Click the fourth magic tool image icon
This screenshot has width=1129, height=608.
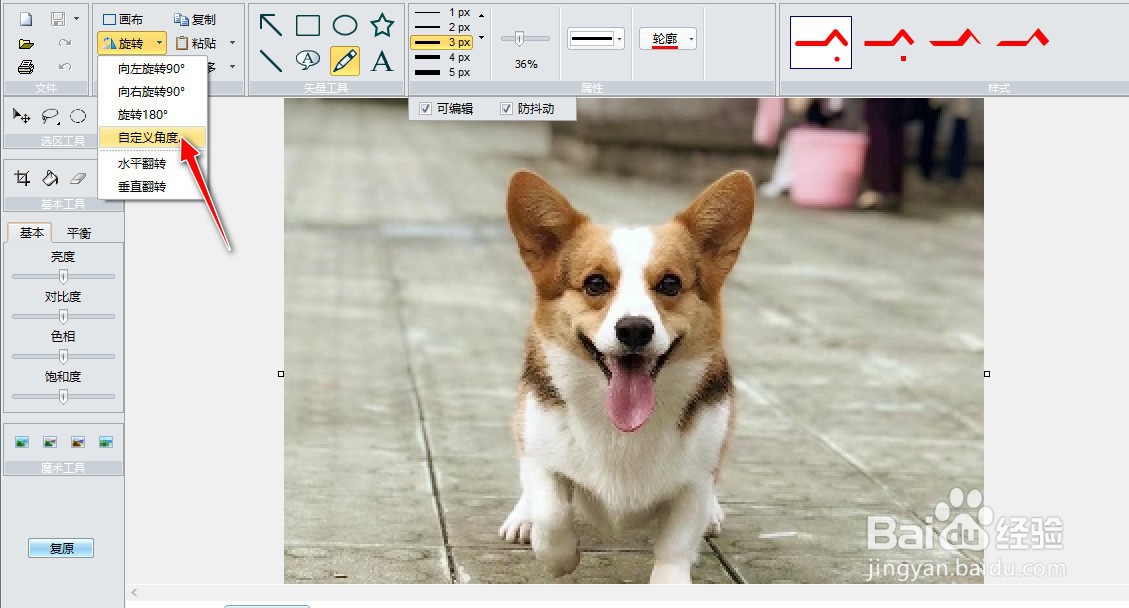coord(106,442)
